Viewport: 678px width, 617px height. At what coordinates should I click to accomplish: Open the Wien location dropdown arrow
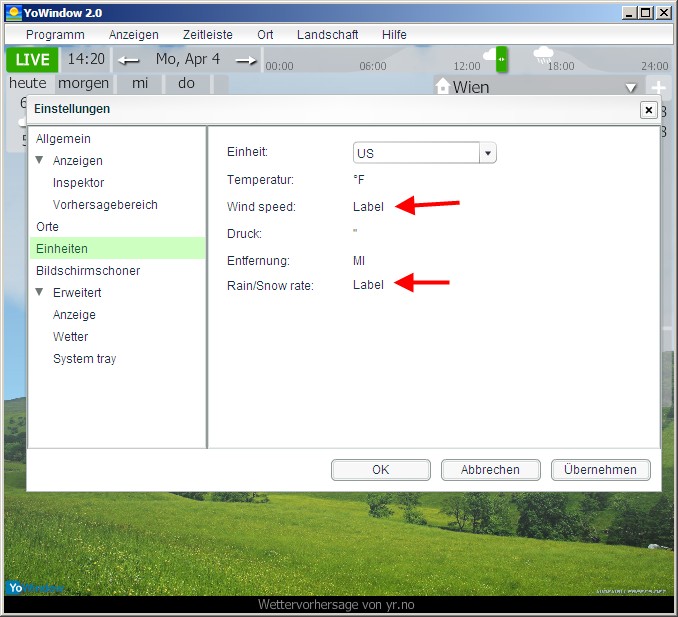tap(630, 88)
